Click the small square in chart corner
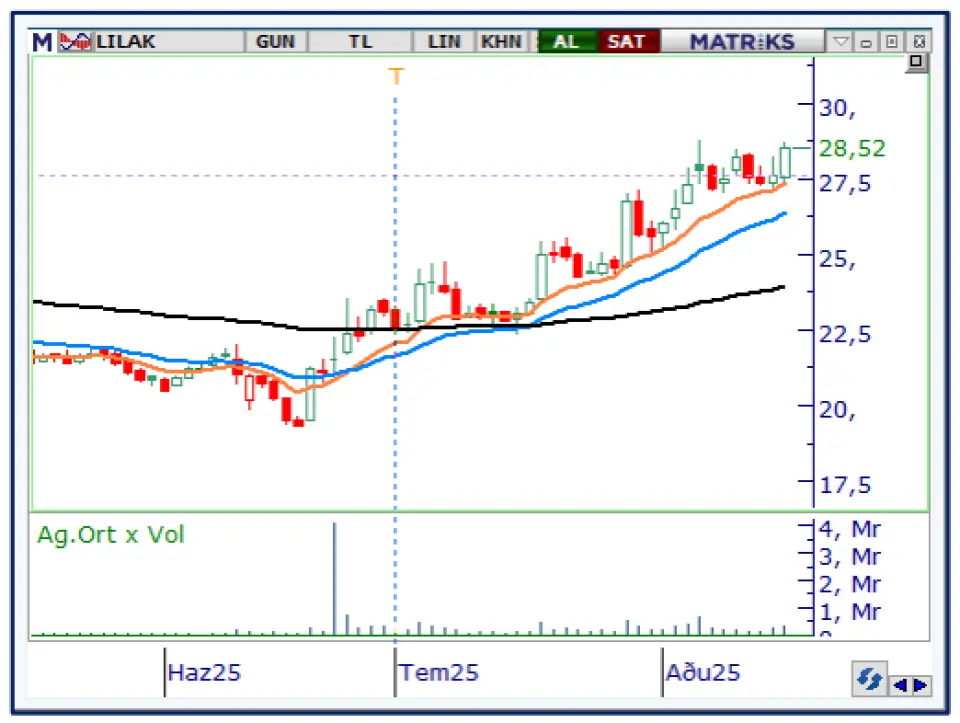The height and width of the screenshot is (723, 960). pyautogui.click(x=916, y=62)
